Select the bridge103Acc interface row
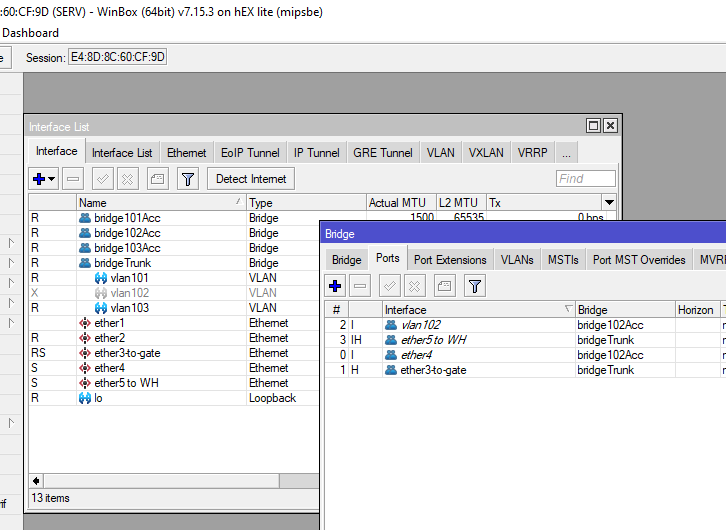 click(x=174, y=248)
